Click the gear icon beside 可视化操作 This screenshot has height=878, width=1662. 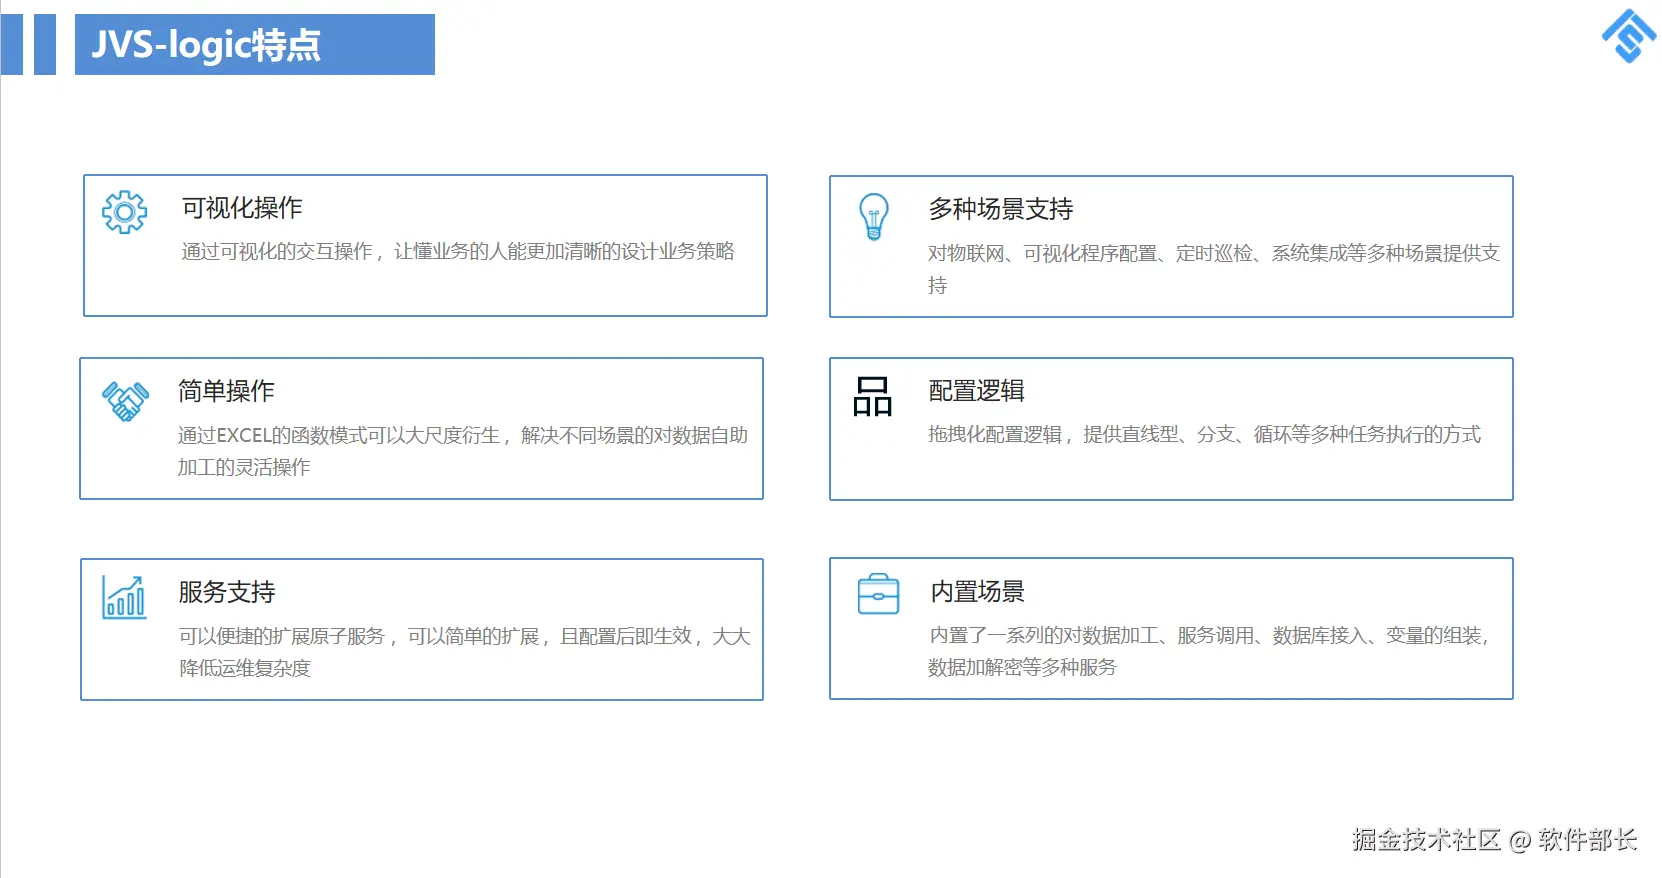(125, 212)
